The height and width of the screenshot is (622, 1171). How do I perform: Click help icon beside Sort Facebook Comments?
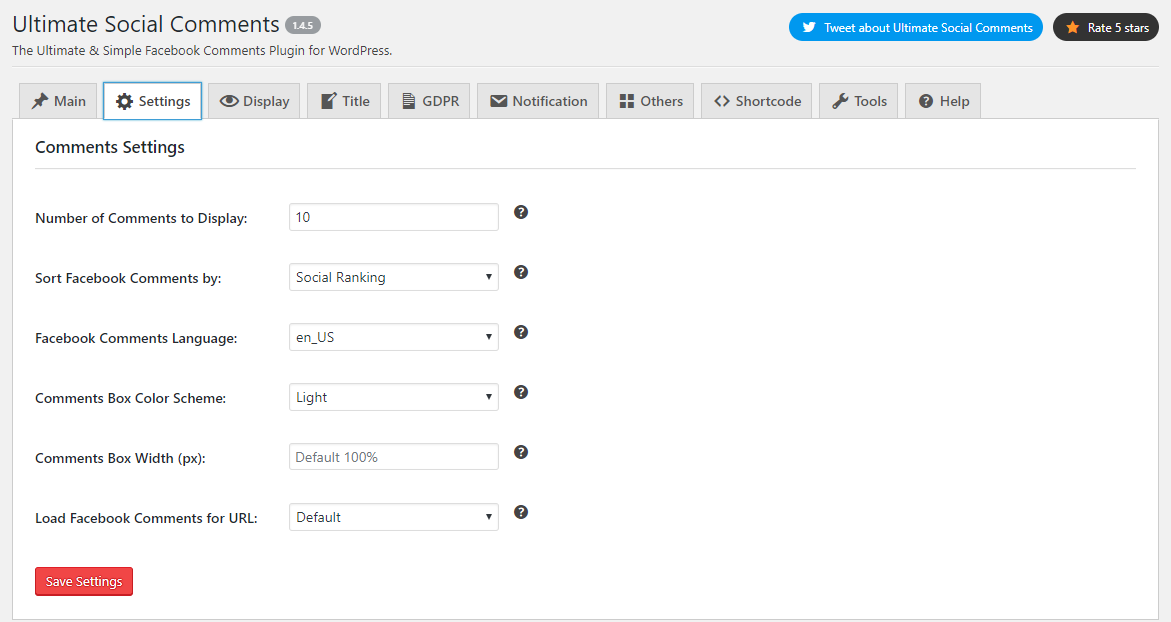click(521, 272)
